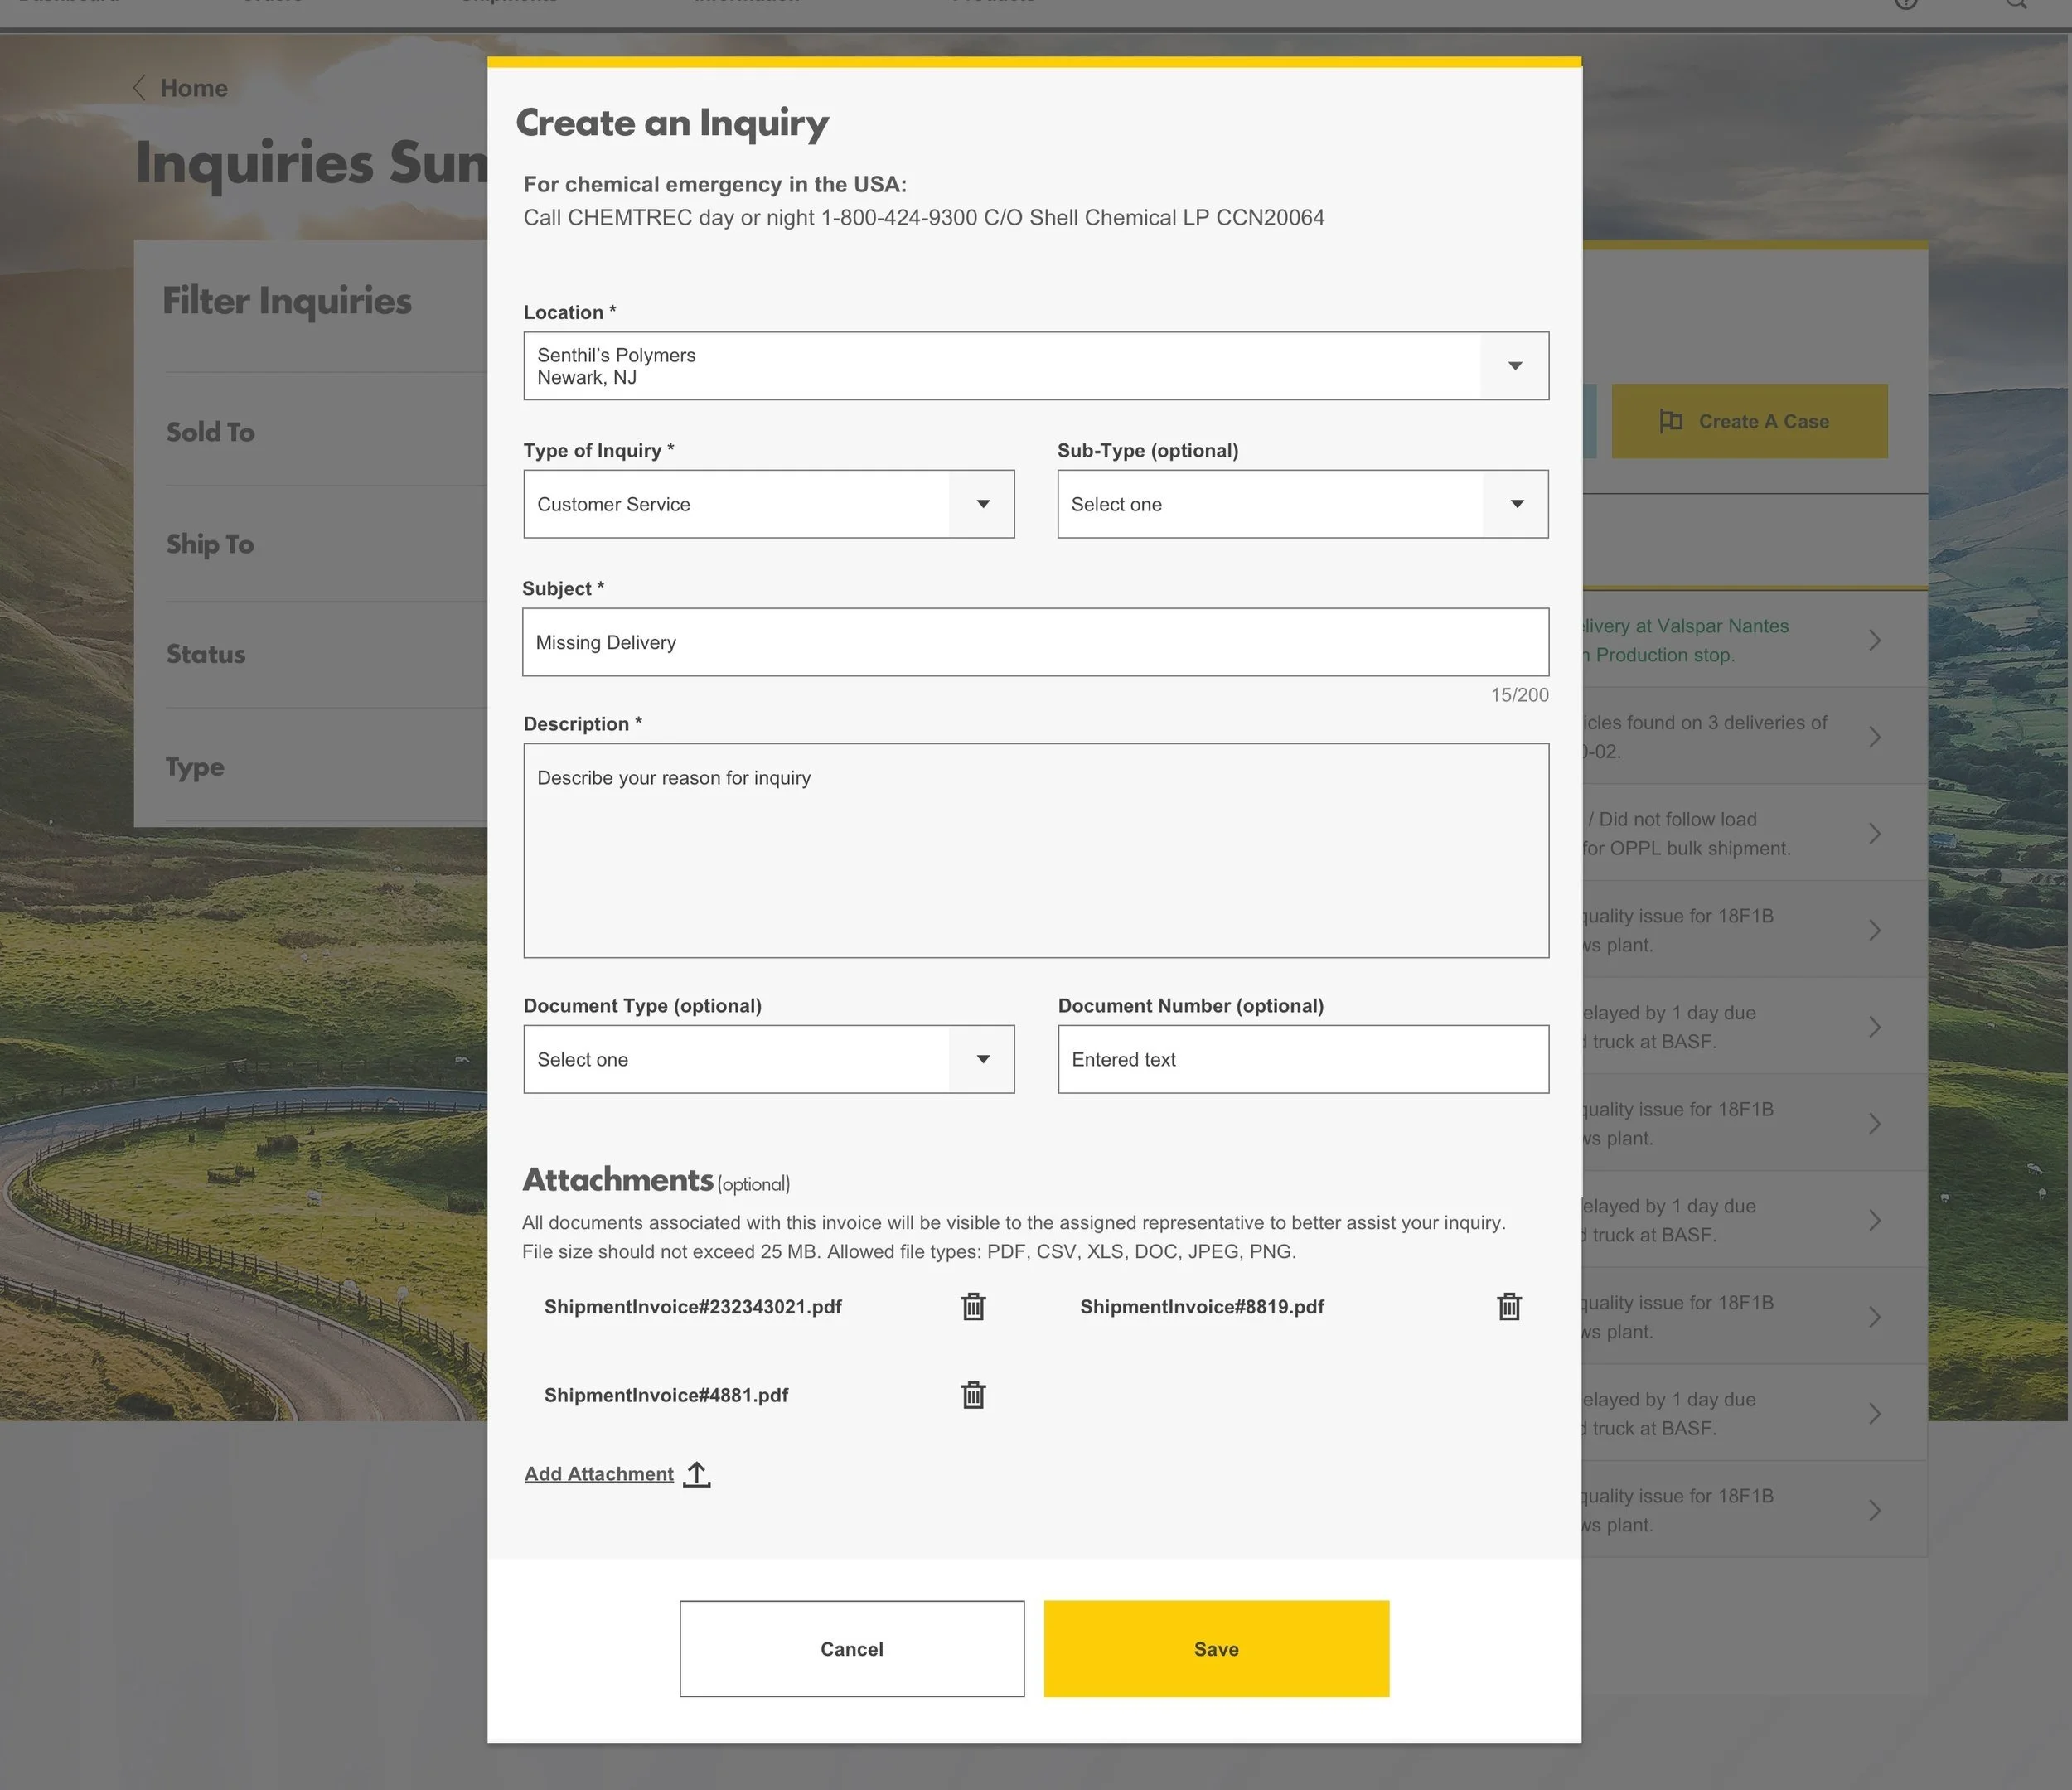Go back to Home
This screenshot has width=2072, height=1790.
click(x=194, y=88)
